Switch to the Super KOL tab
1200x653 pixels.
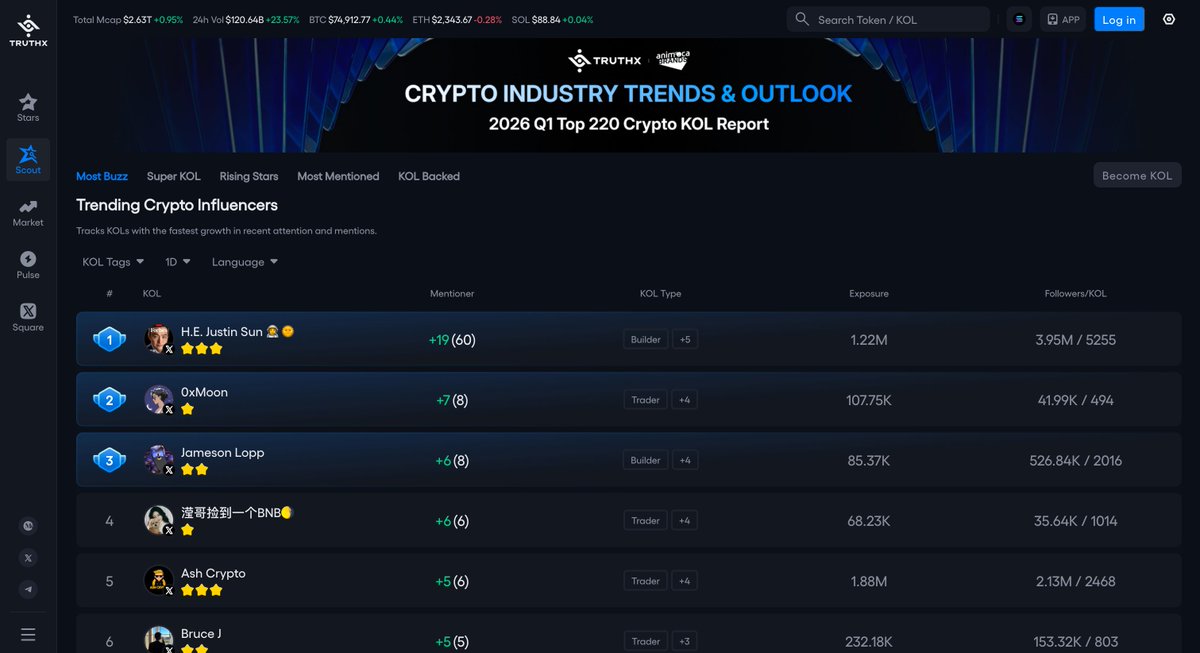tap(174, 176)
